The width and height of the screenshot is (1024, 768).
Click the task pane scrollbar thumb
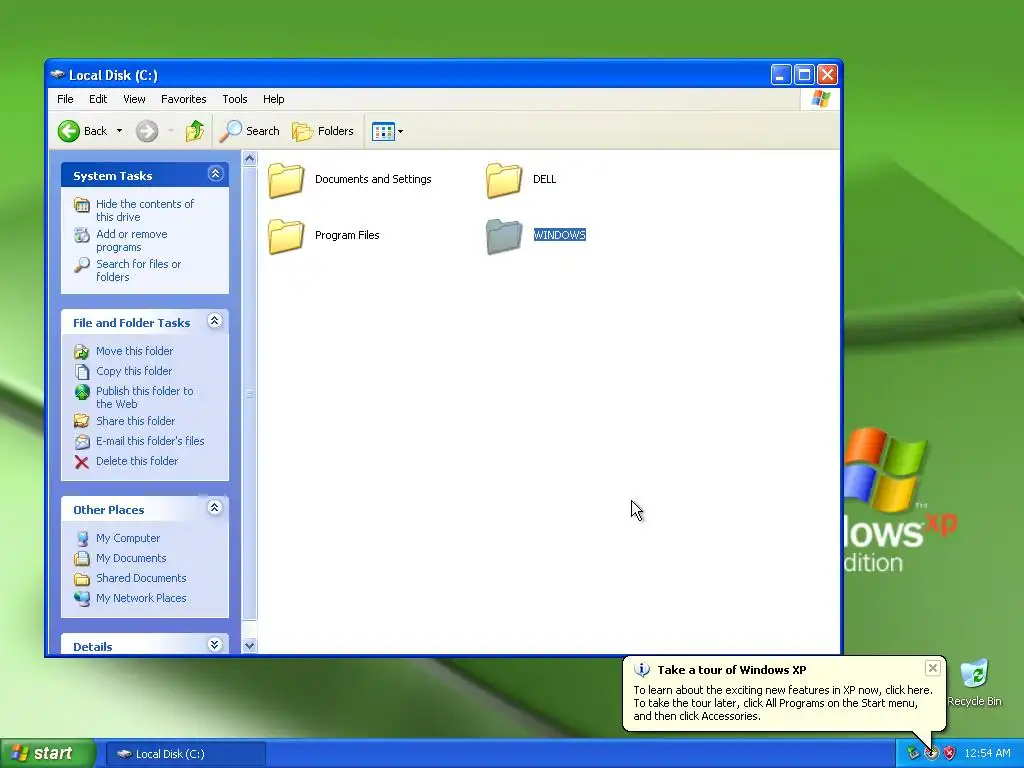tap(249, 394)
